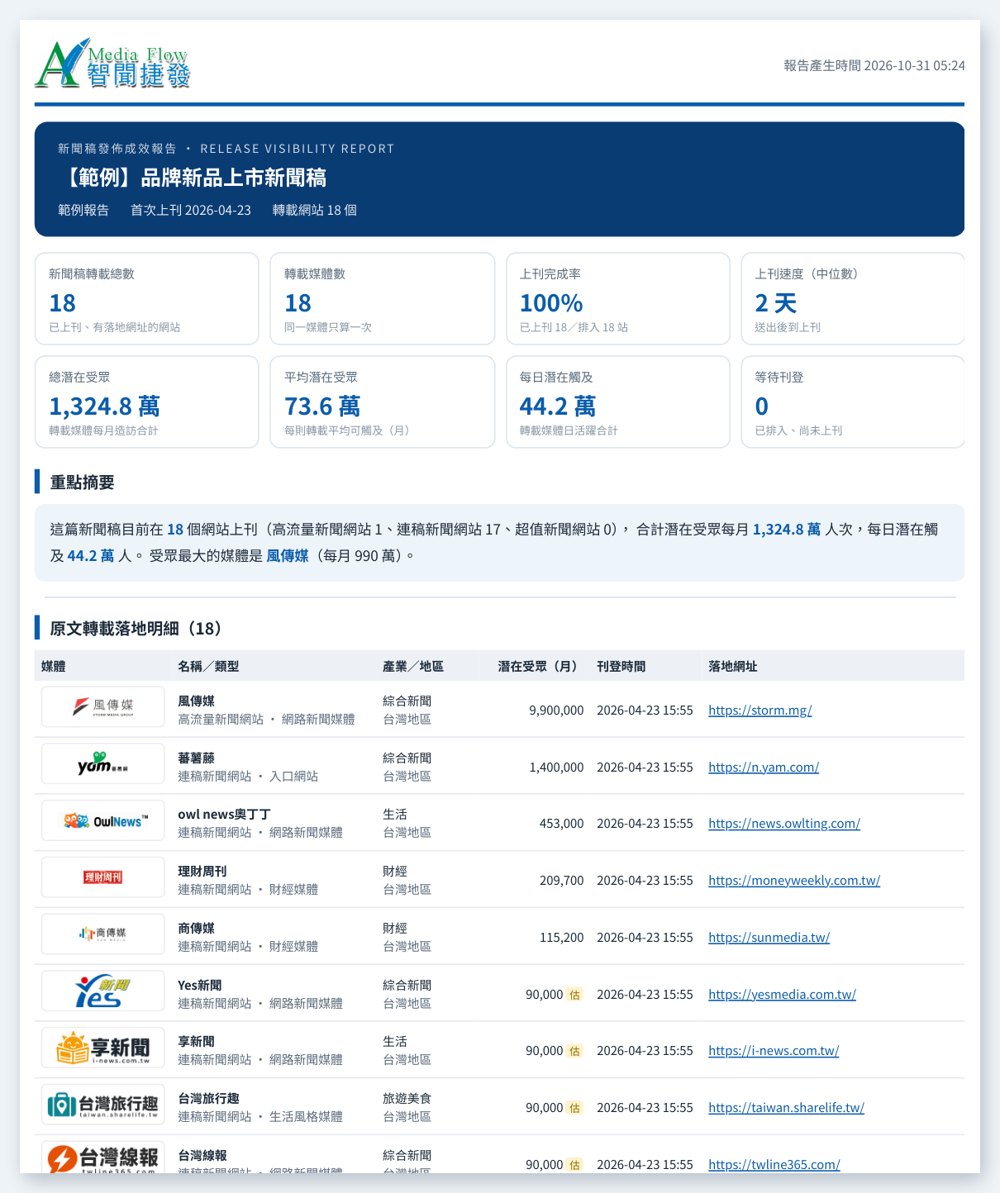Click the OwlNews logo thumbnail

click(103, 821)
